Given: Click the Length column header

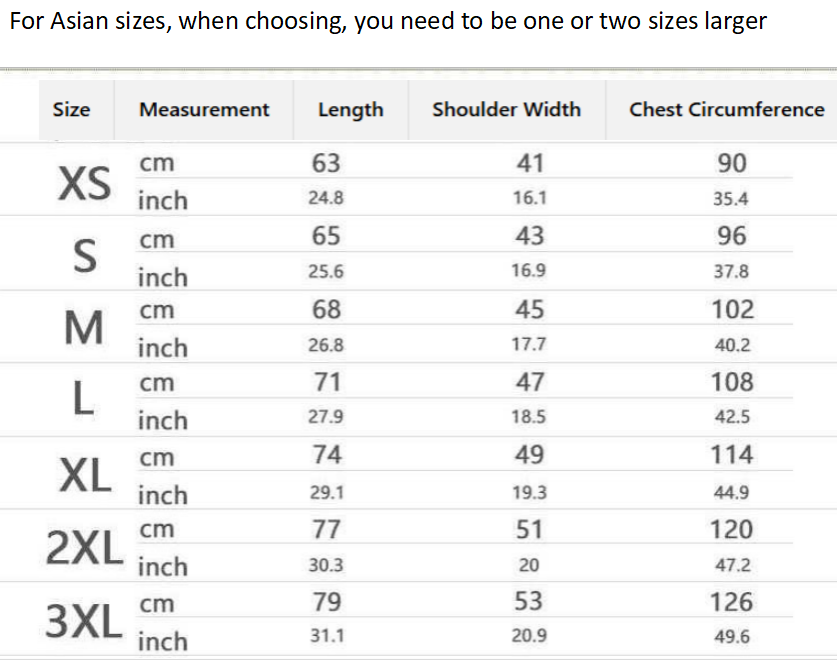Looking at the screenshot, I should [350, 110].
